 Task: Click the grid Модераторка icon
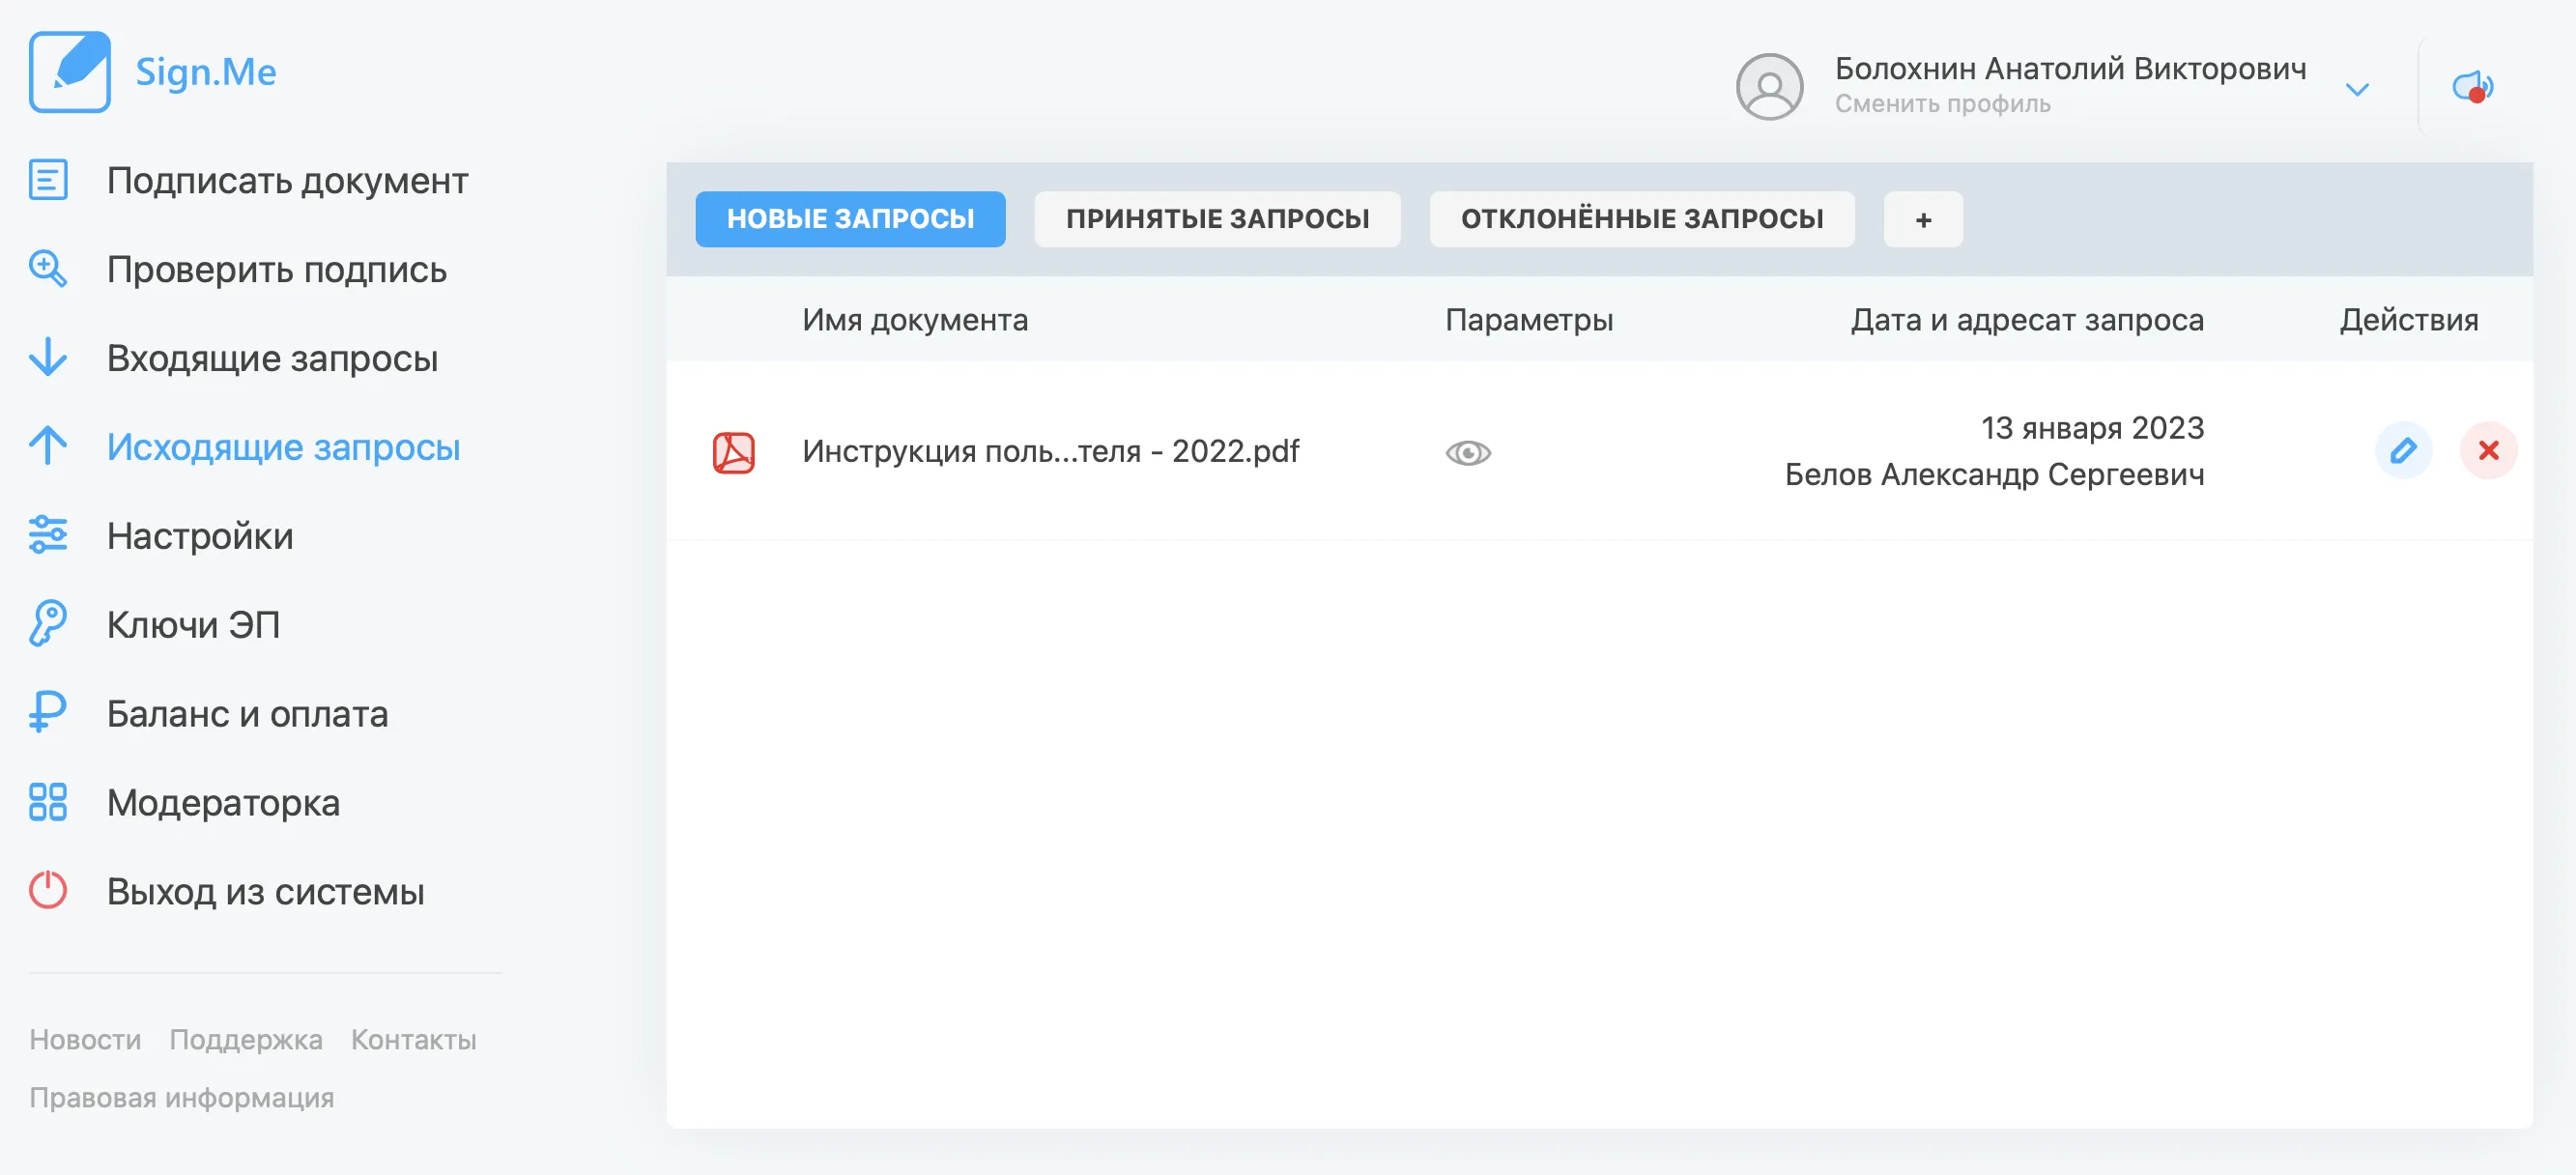click(x=48, y=802)
